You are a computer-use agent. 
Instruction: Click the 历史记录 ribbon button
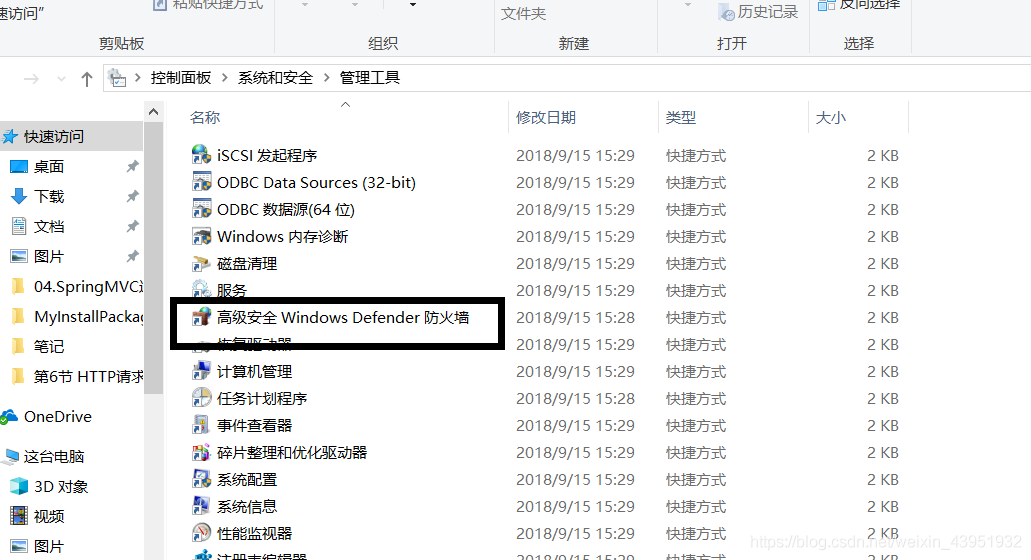[758, 12]
